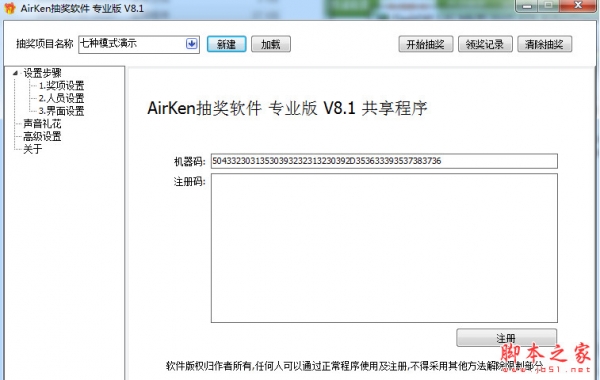Select 3.界面设置 in the tree
The width and height of the screenshot is (600, 380).
click(x=61, y=111)
